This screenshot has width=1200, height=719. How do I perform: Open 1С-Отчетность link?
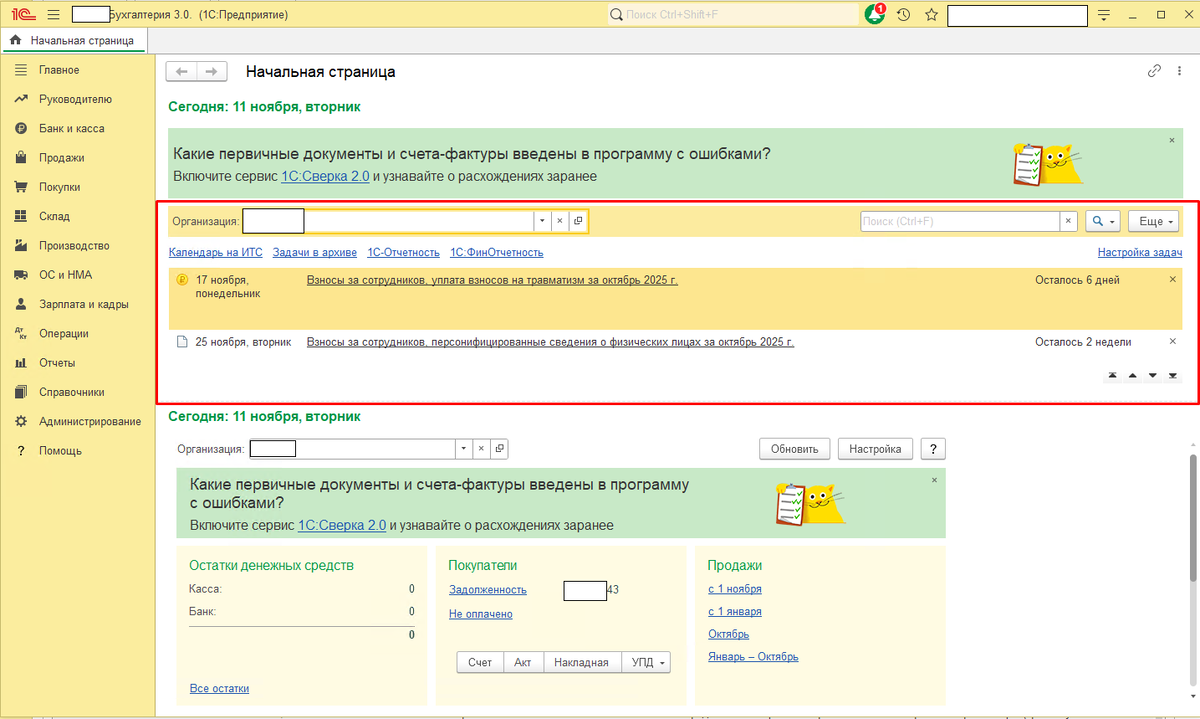[x=403, y=253]
